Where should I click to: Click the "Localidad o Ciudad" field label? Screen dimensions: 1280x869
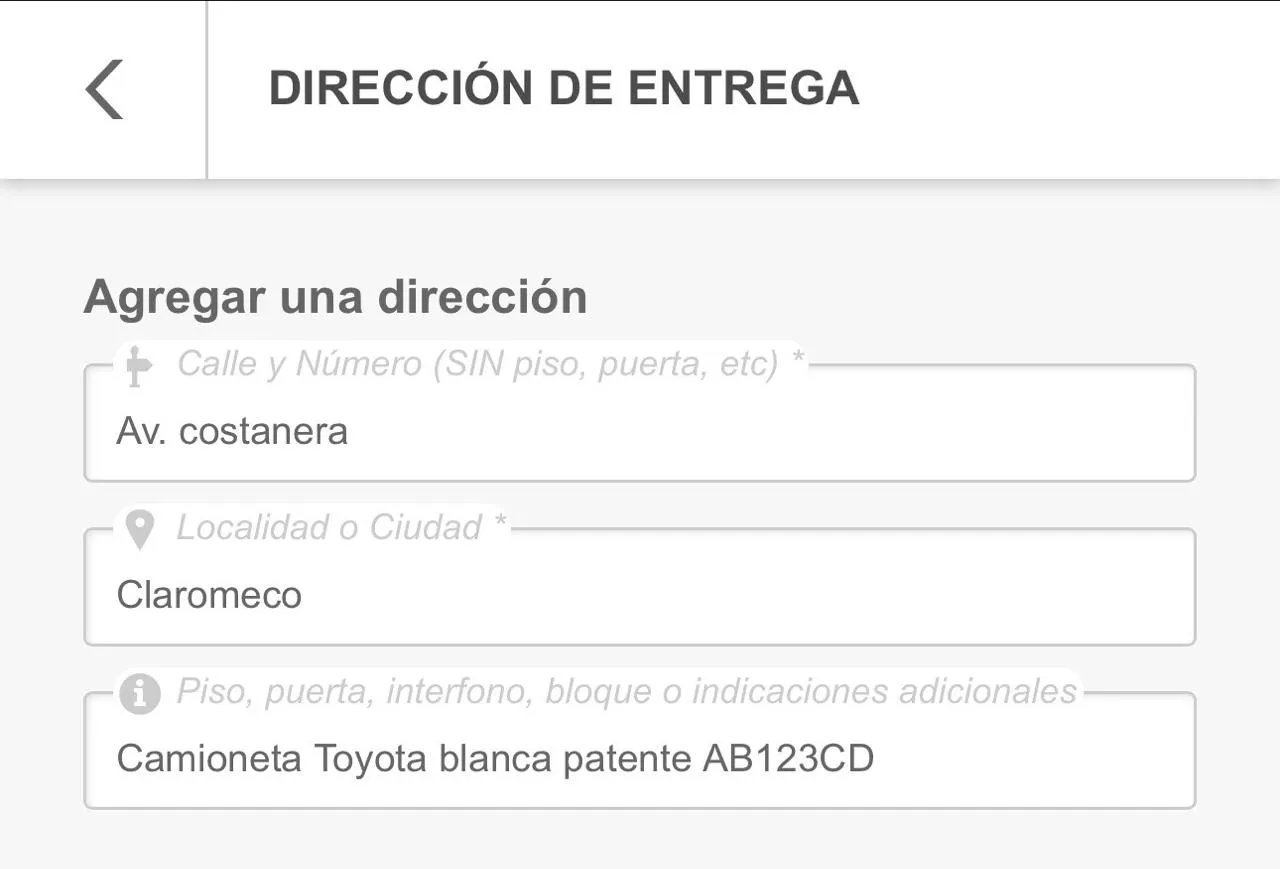[x=329, y=528]
